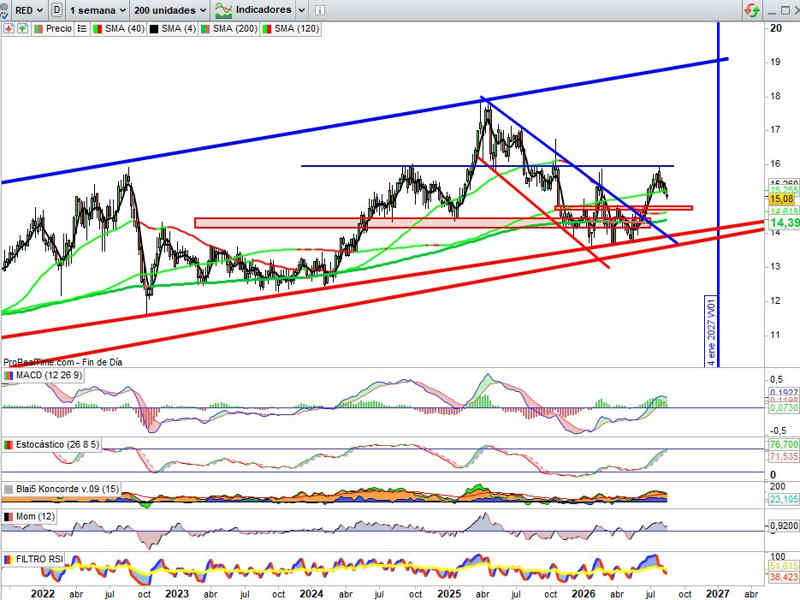Click the D detach window button
The image size is (800, 600).
coord(57,10)
